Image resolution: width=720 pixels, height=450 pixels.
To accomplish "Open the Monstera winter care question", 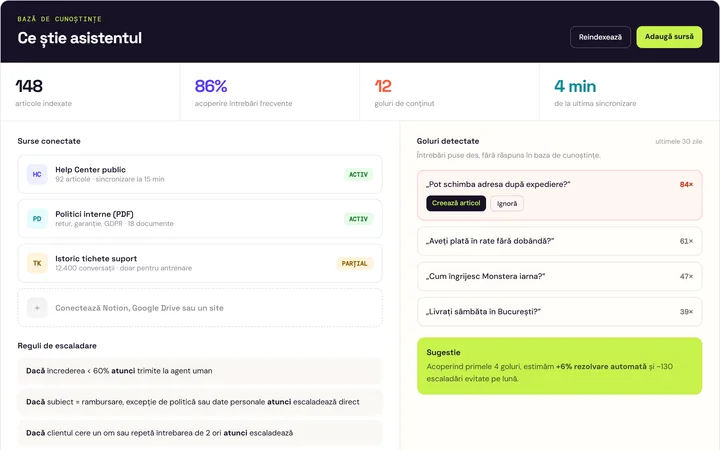I will pyautogui.click(x=559, y=276).
